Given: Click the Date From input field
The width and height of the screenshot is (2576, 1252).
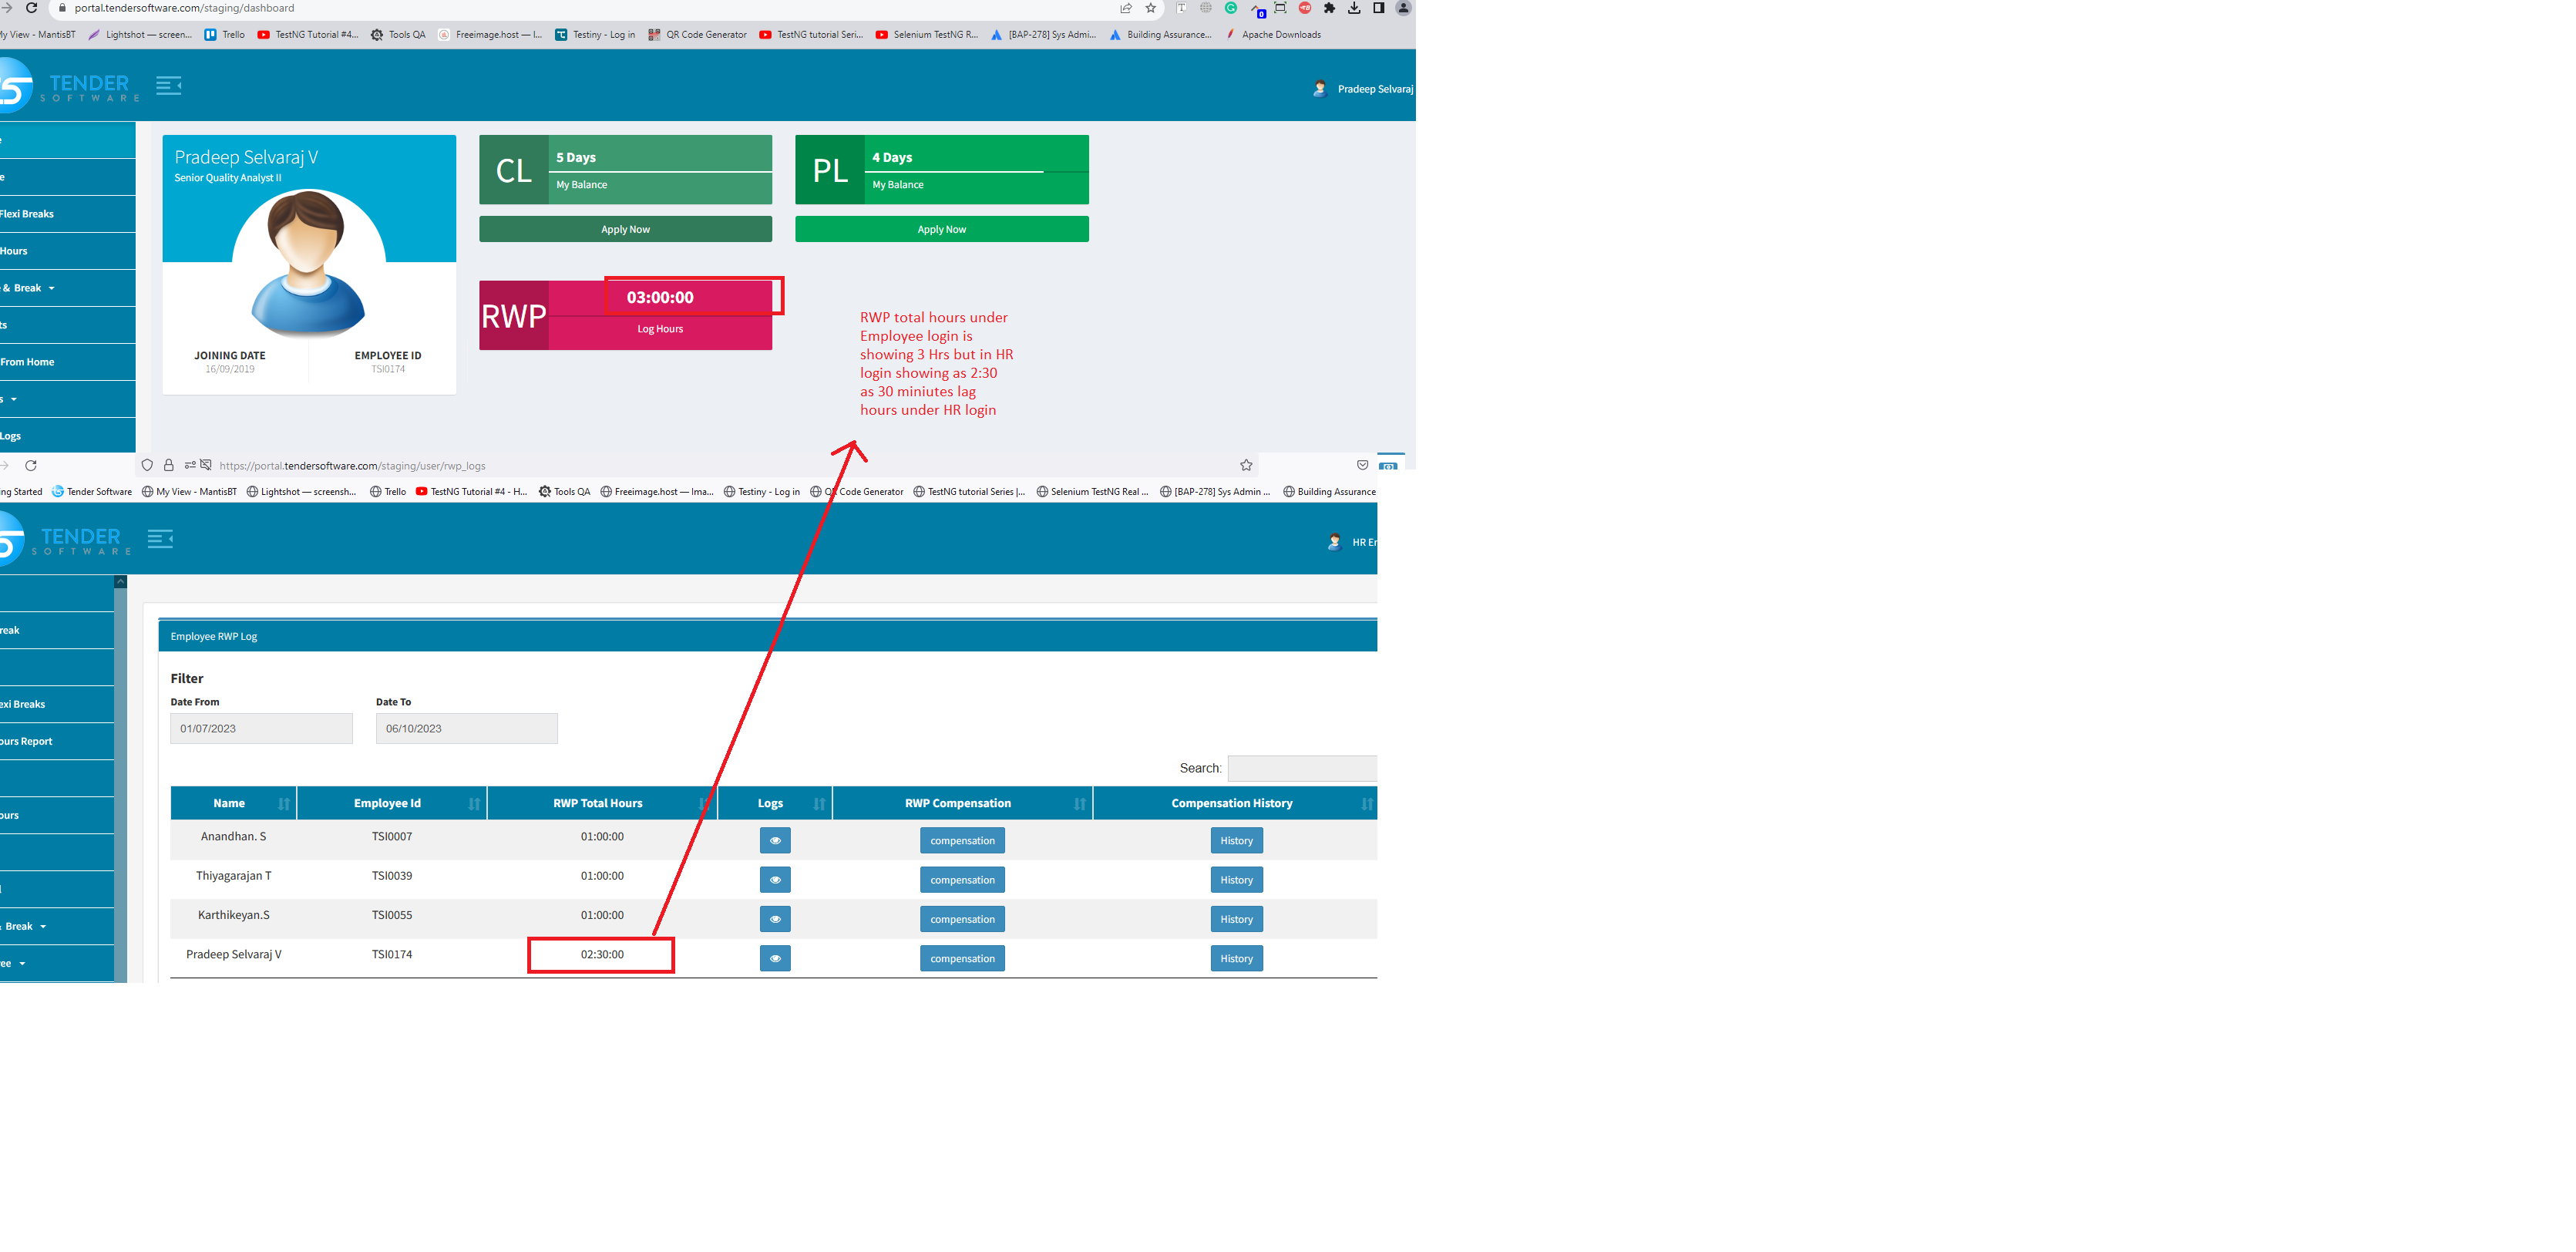Looking at the screenshot, I should [261, 728].
